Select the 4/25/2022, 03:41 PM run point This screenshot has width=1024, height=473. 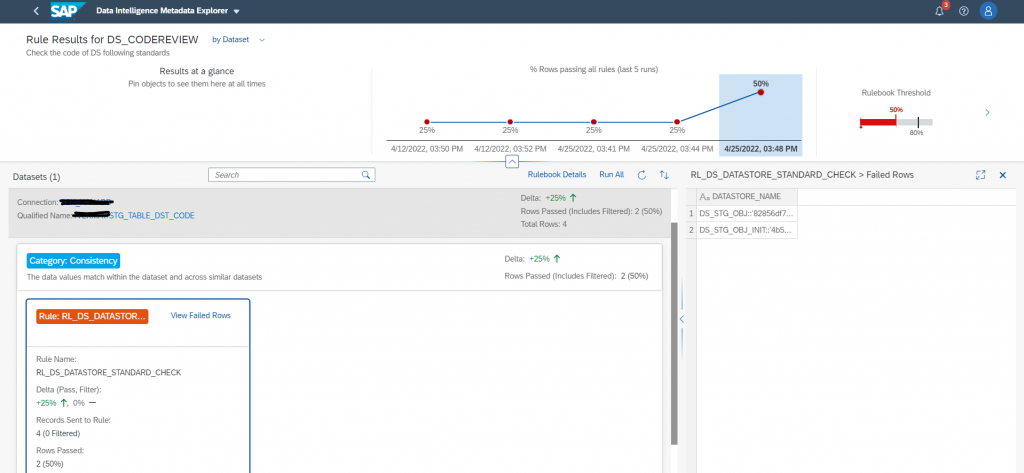coord(594,122)
